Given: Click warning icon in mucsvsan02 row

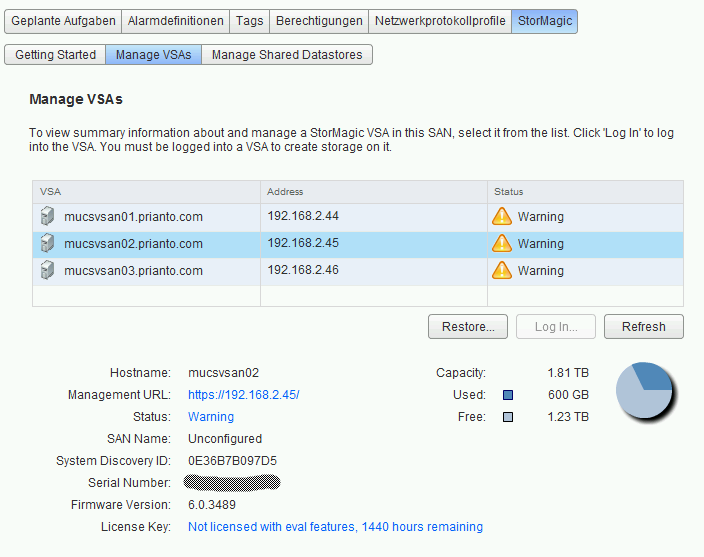Looking at the screenshot, I should (x=502, y=243).
